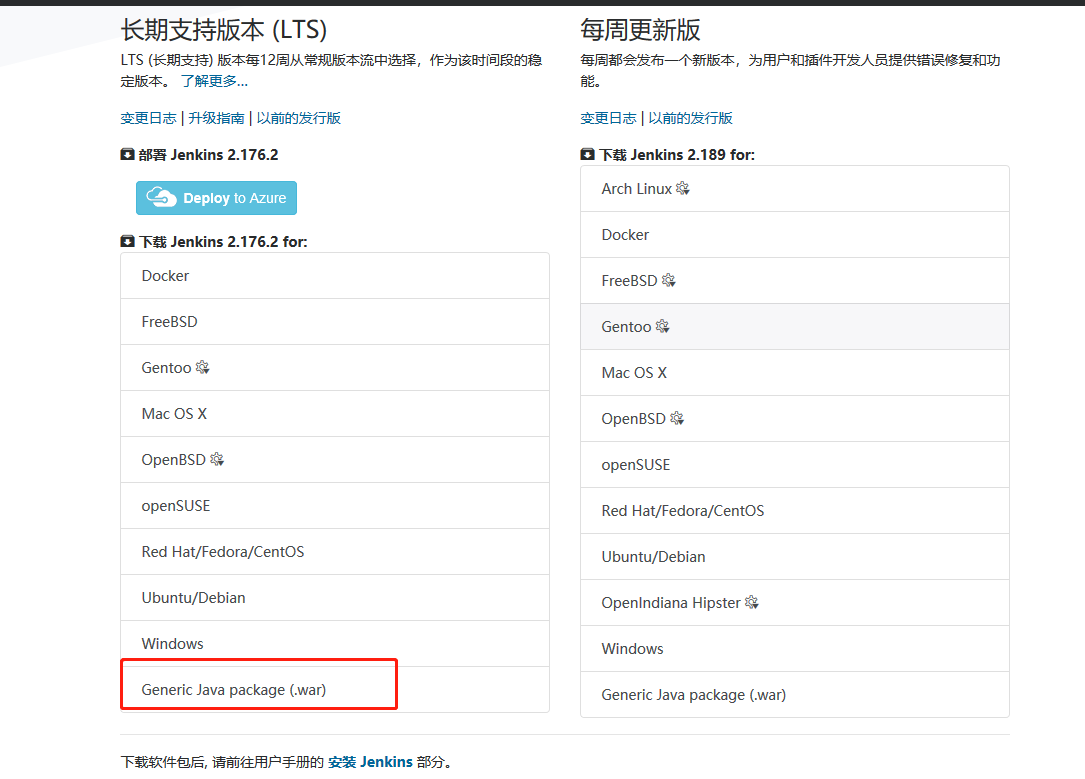Download LTS Generic Java package (.war)
The width and height of the screenshot is (1085, 779).
coord(335,690)
